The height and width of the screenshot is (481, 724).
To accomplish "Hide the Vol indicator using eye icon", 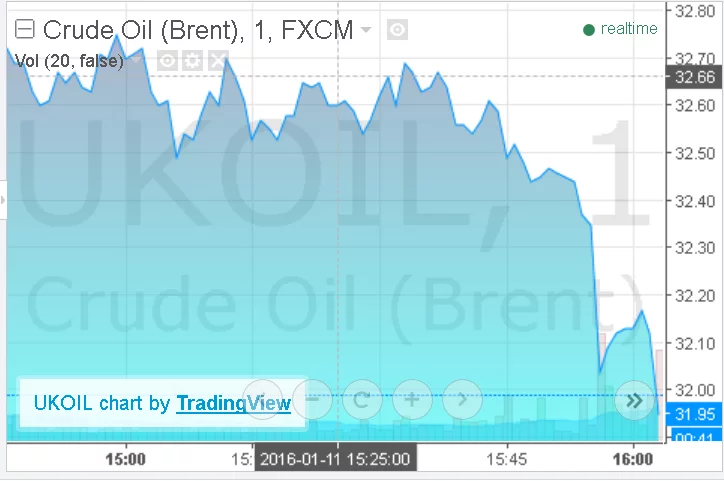I will click(x=167, y=61).
